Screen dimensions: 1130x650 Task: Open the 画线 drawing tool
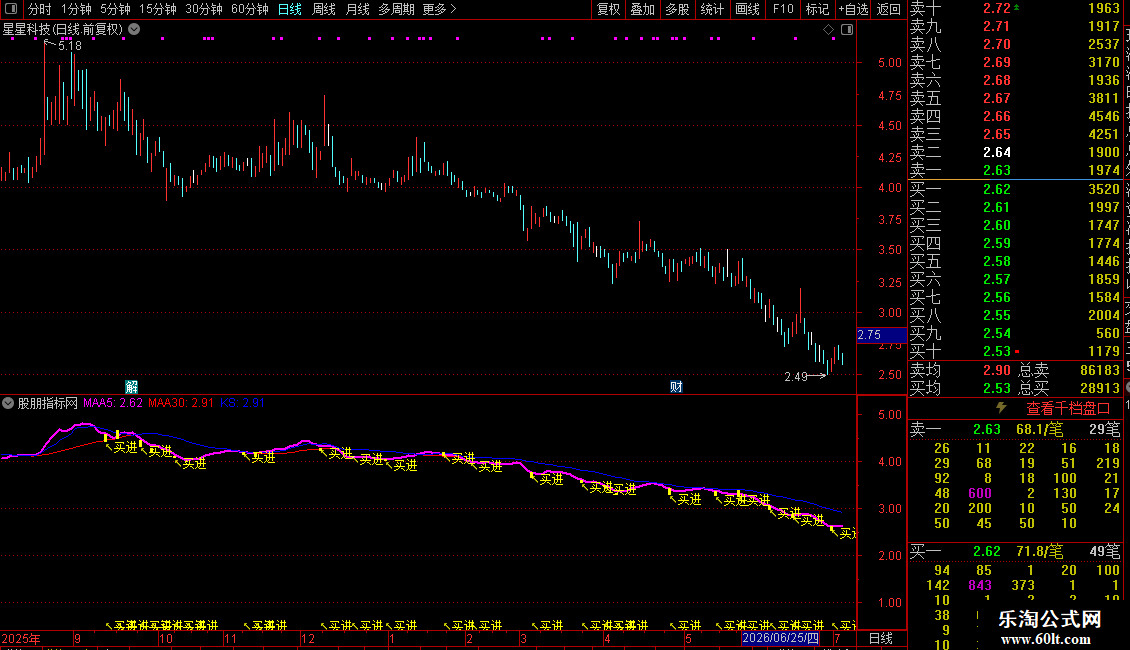(747, 9)
